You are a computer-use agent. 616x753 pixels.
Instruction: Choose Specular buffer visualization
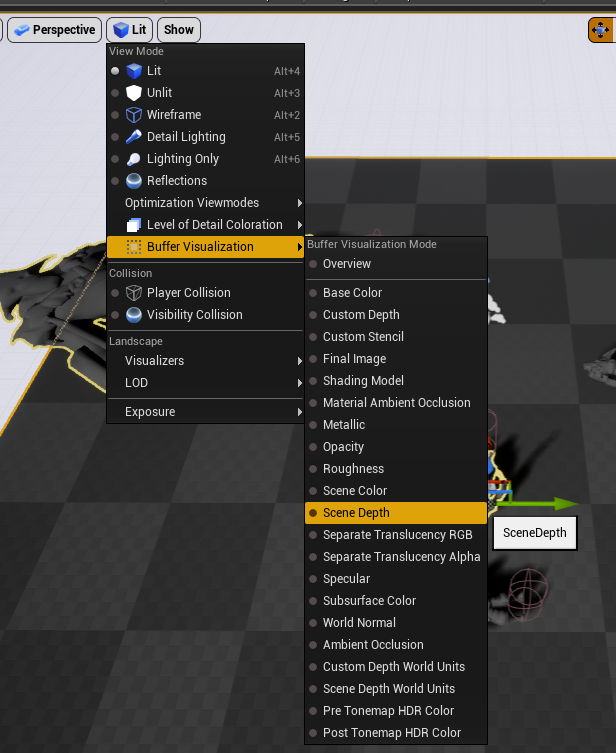point(396,579)
